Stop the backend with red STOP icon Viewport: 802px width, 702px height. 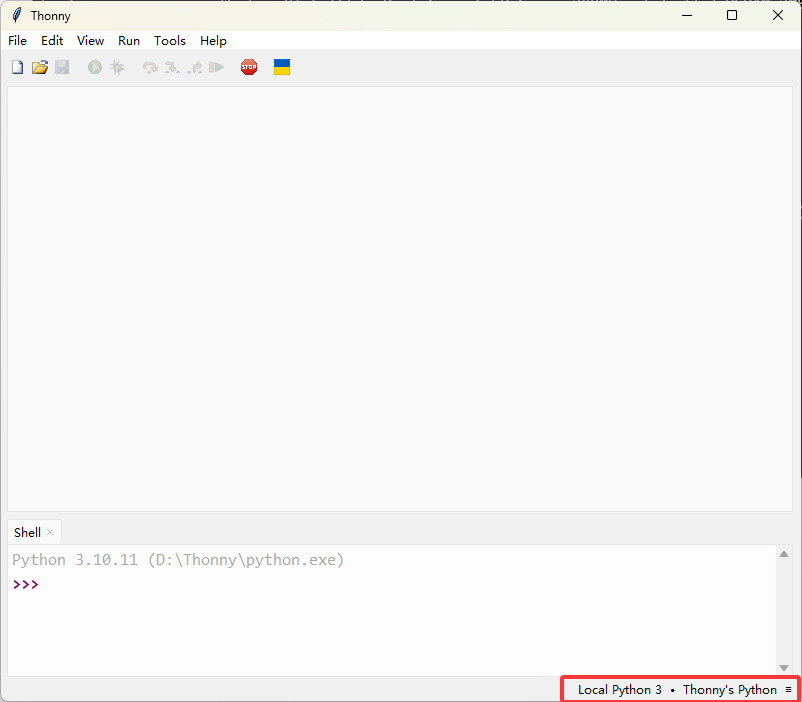(249, 67)
